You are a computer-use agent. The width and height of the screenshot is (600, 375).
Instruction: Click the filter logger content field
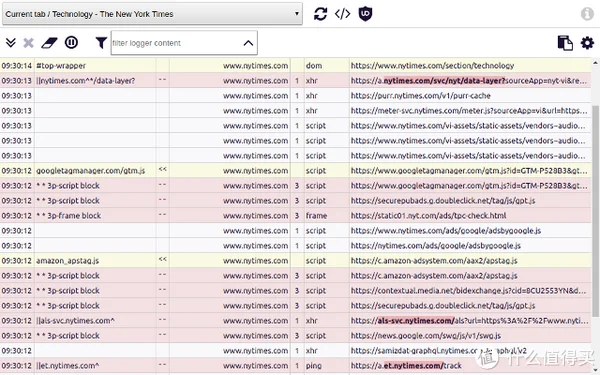pos(176,43)
